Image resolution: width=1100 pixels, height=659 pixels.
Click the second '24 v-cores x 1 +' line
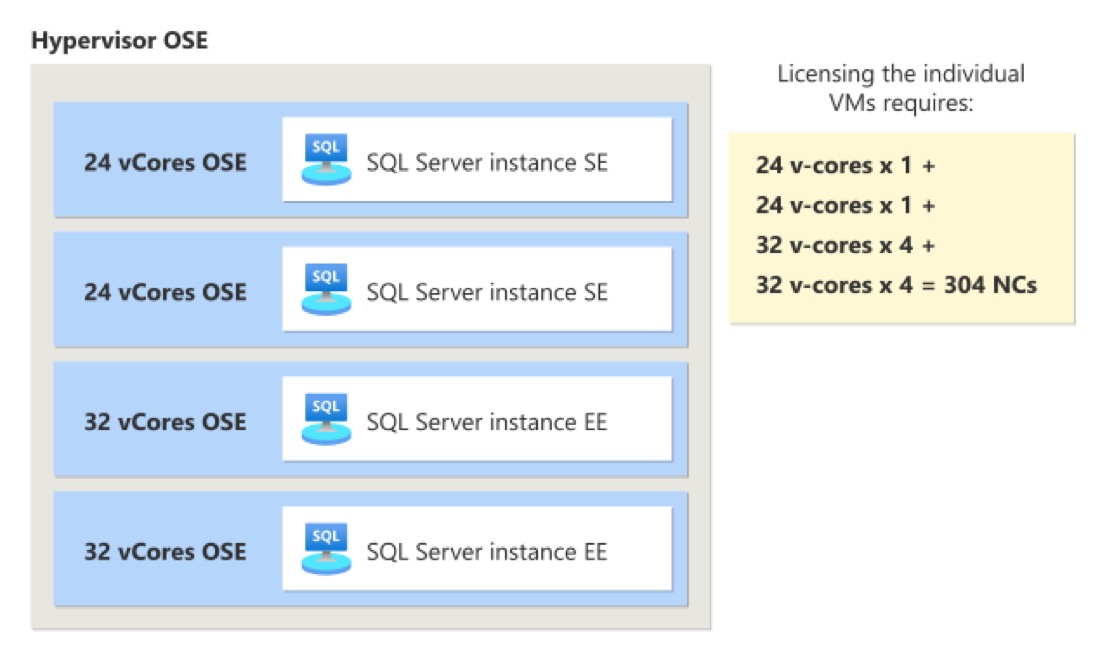click(845, 206)
